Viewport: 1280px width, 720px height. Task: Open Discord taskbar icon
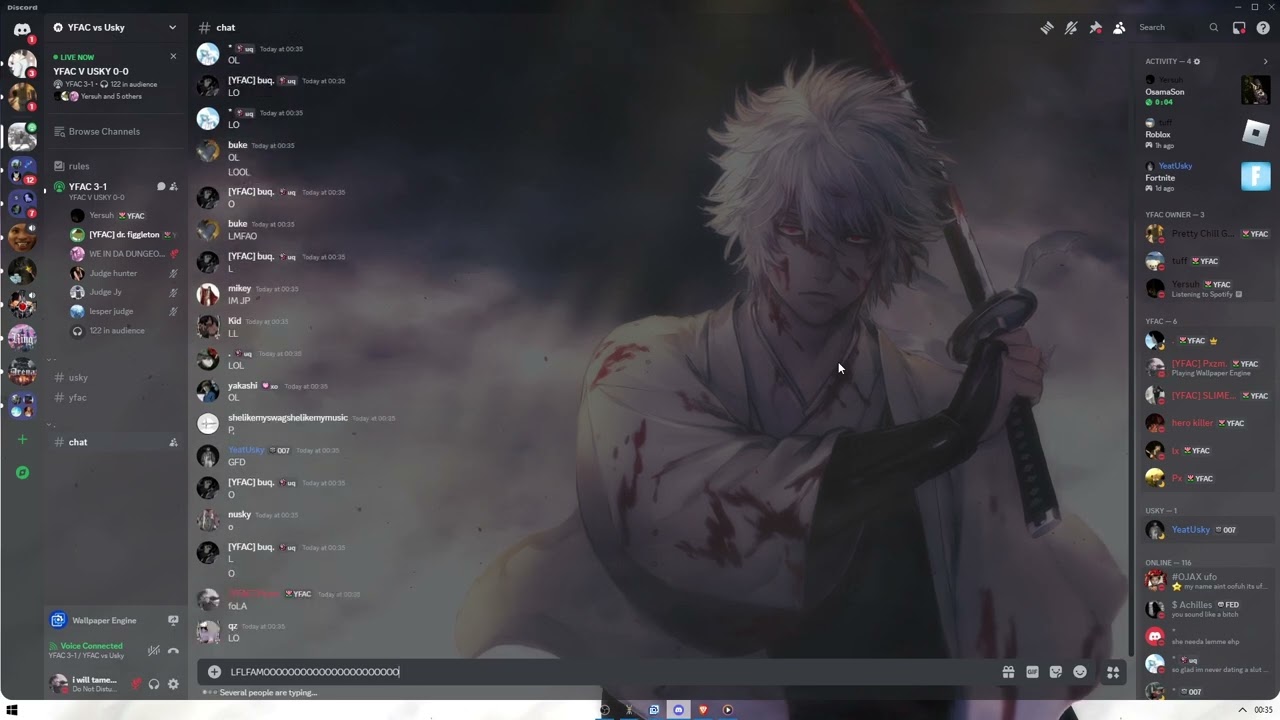[678, 710]
